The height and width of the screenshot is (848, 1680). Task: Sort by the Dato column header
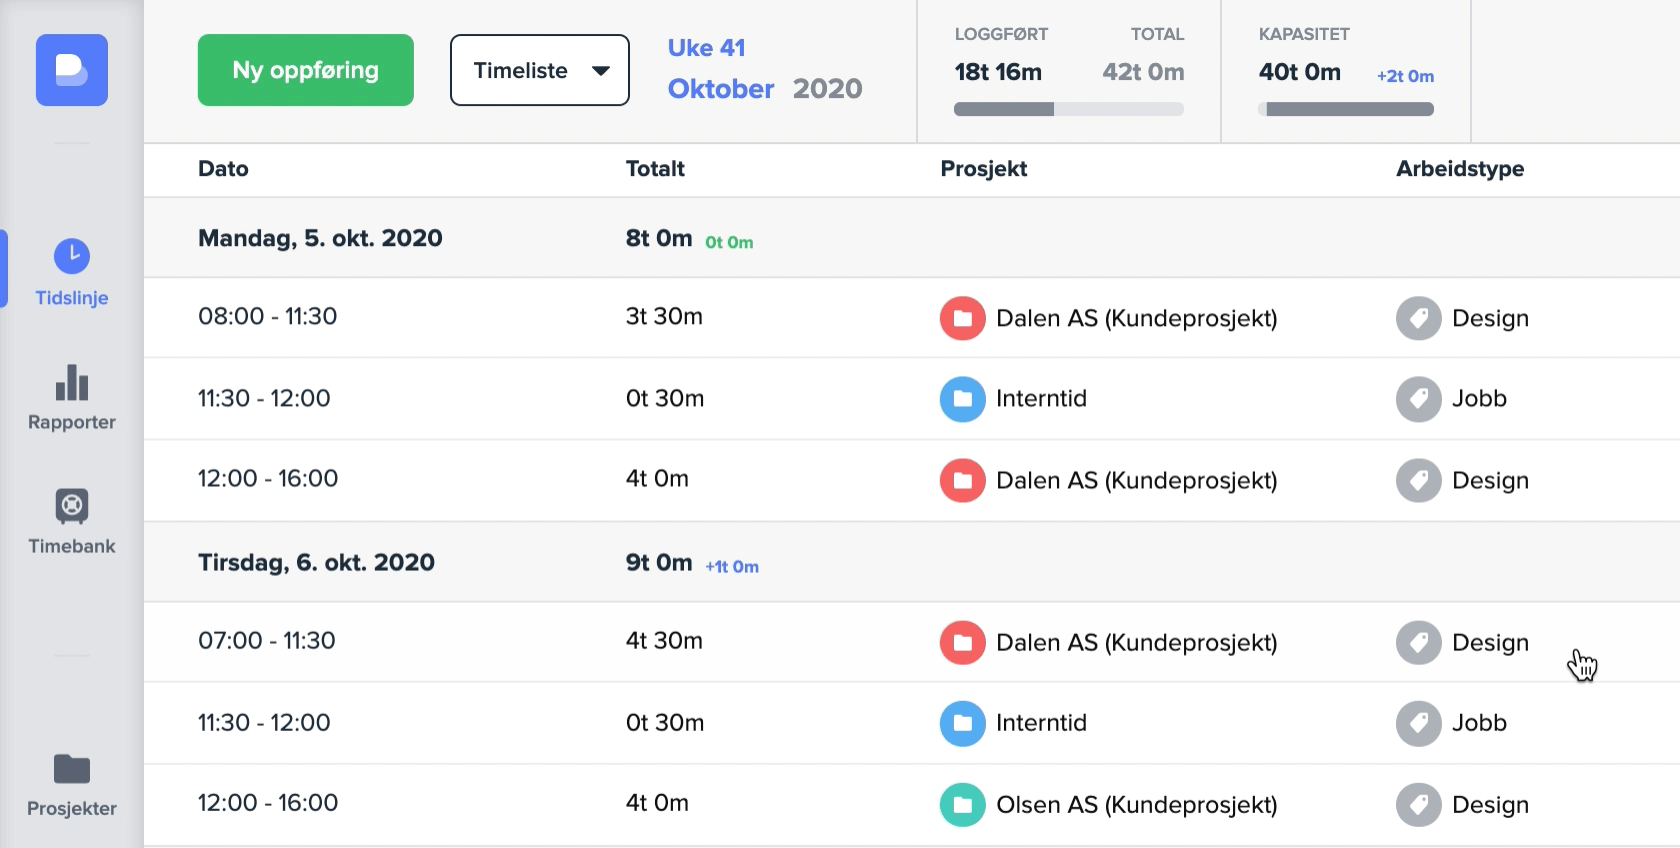pyautogui.click(x=223, y=169)
